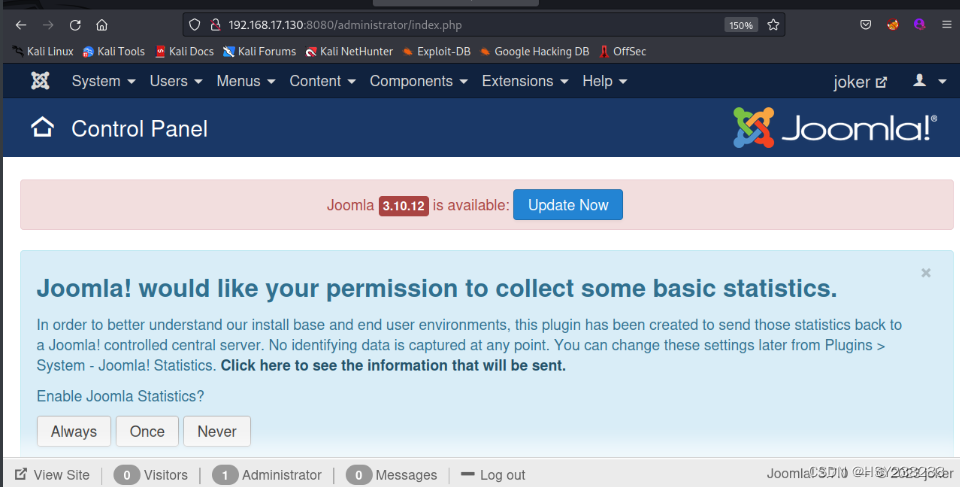Click Log out in the status bar
This screenshot has height=487, width=960.
pos(493,475)
